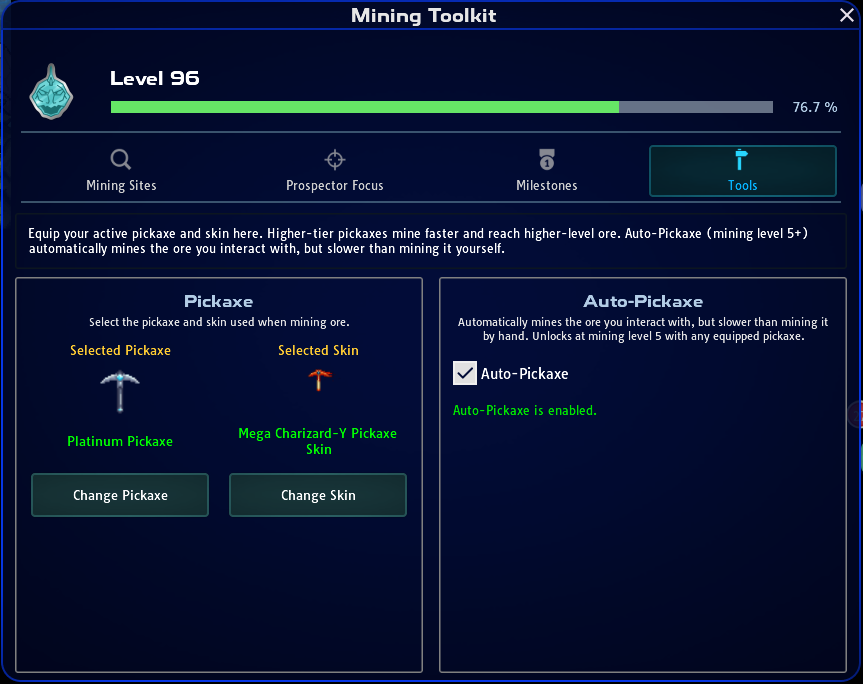
Task: Click the Auto-Pickaxe checkbox label
Action: (x=525, y=374)
